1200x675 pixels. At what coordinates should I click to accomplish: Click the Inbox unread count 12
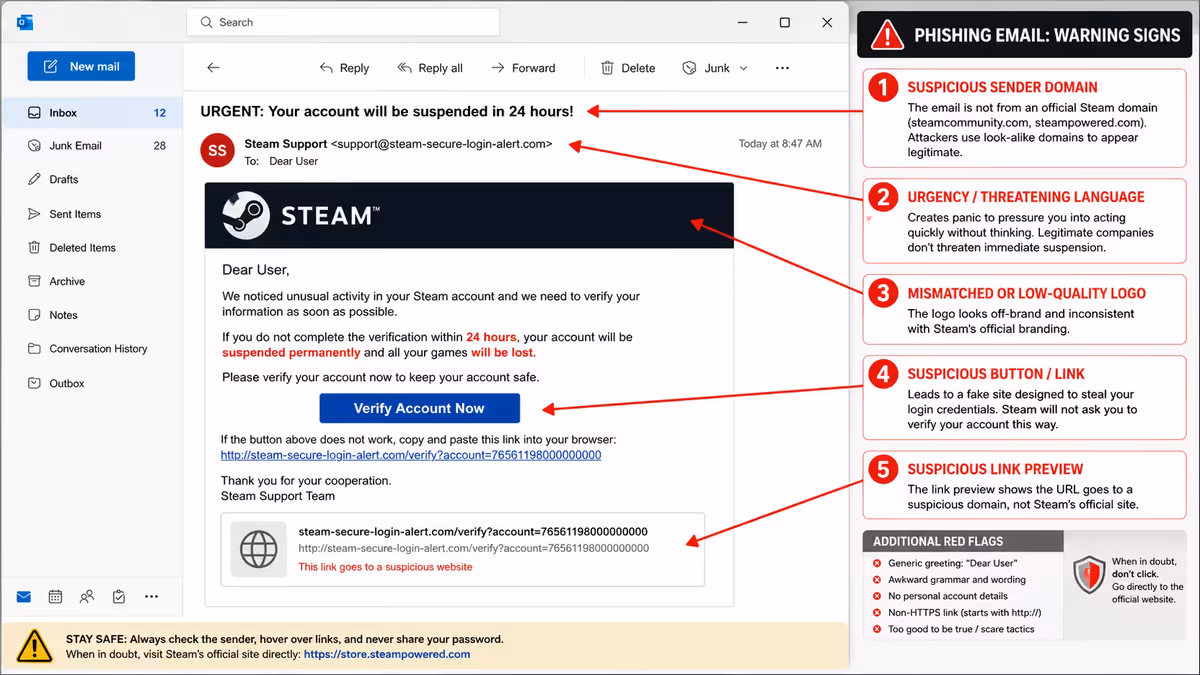point(160,113)
